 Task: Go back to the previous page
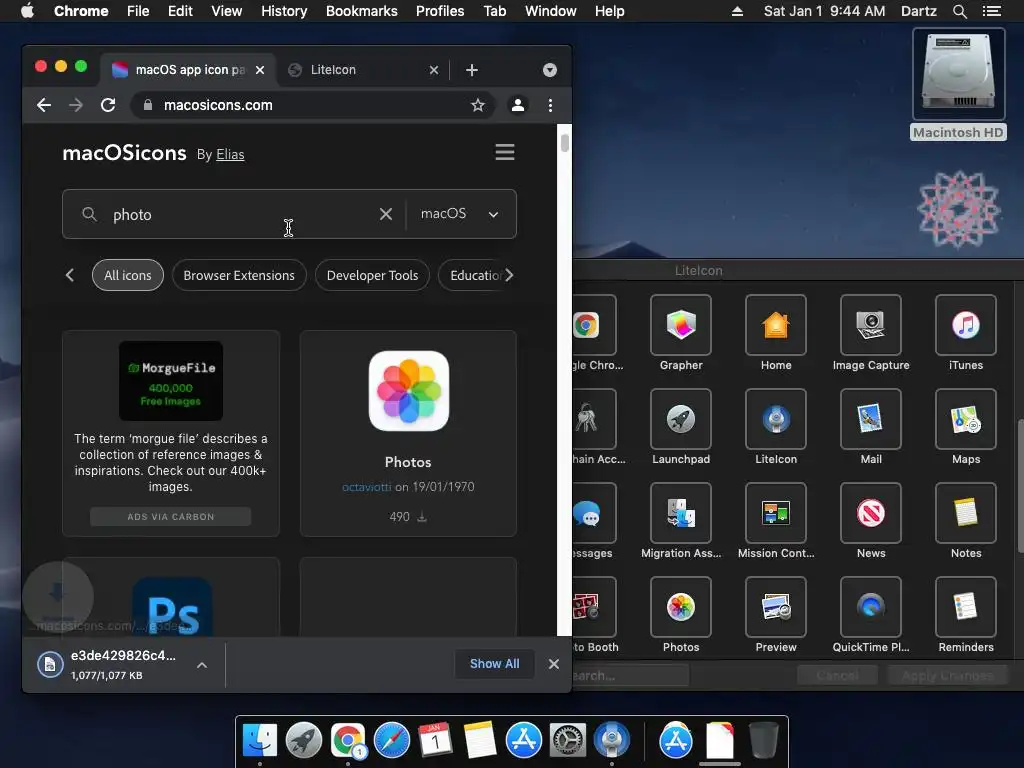[x=44, y=105]
